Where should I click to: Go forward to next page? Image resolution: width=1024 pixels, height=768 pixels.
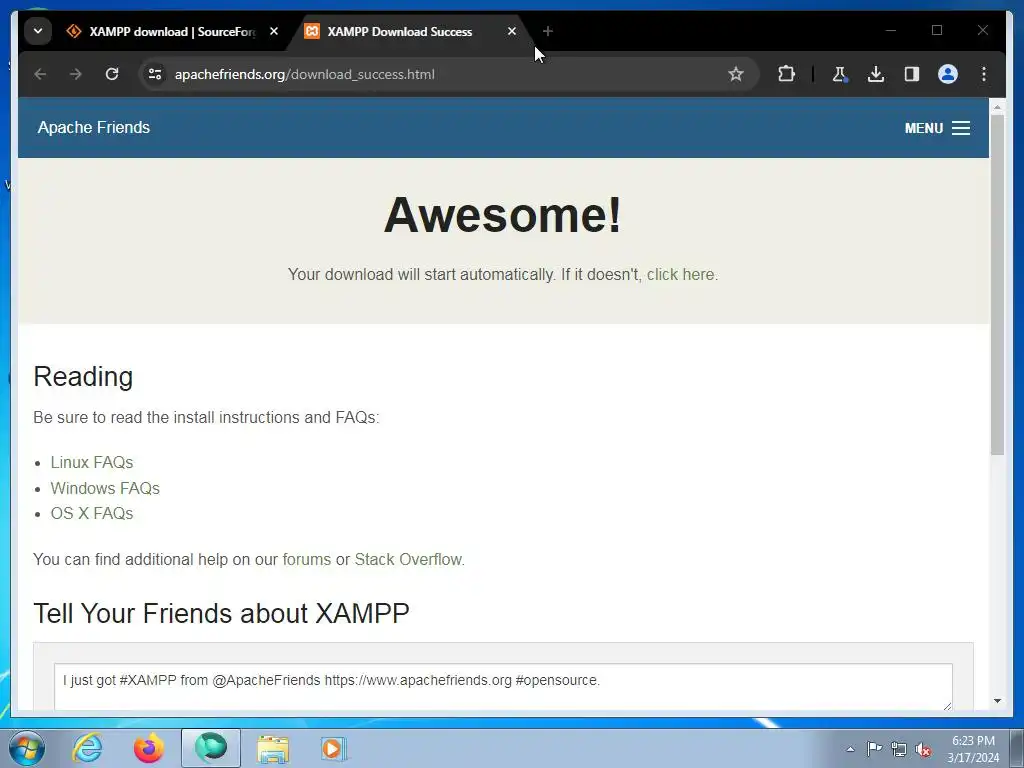coord(76,74)
